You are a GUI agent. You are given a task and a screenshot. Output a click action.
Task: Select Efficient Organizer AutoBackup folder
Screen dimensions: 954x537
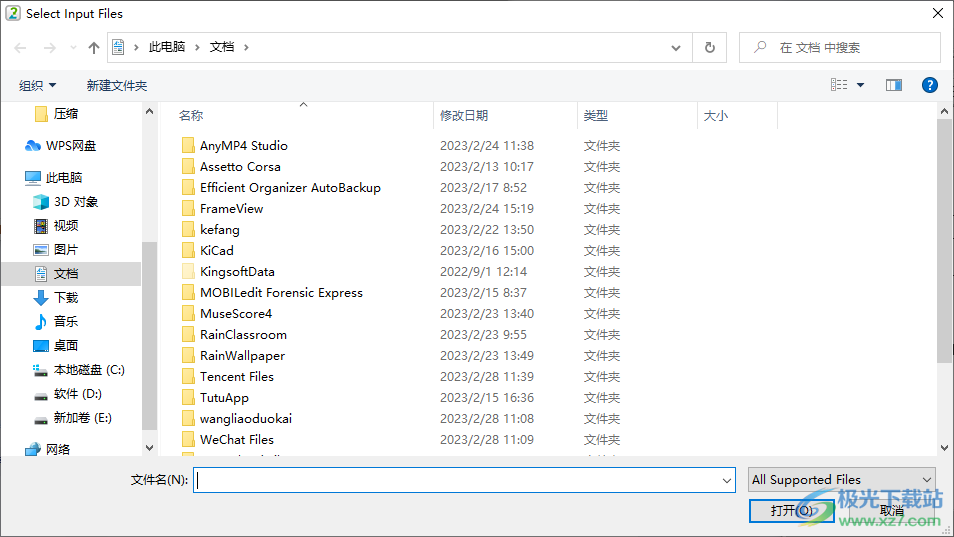point(290,187)
